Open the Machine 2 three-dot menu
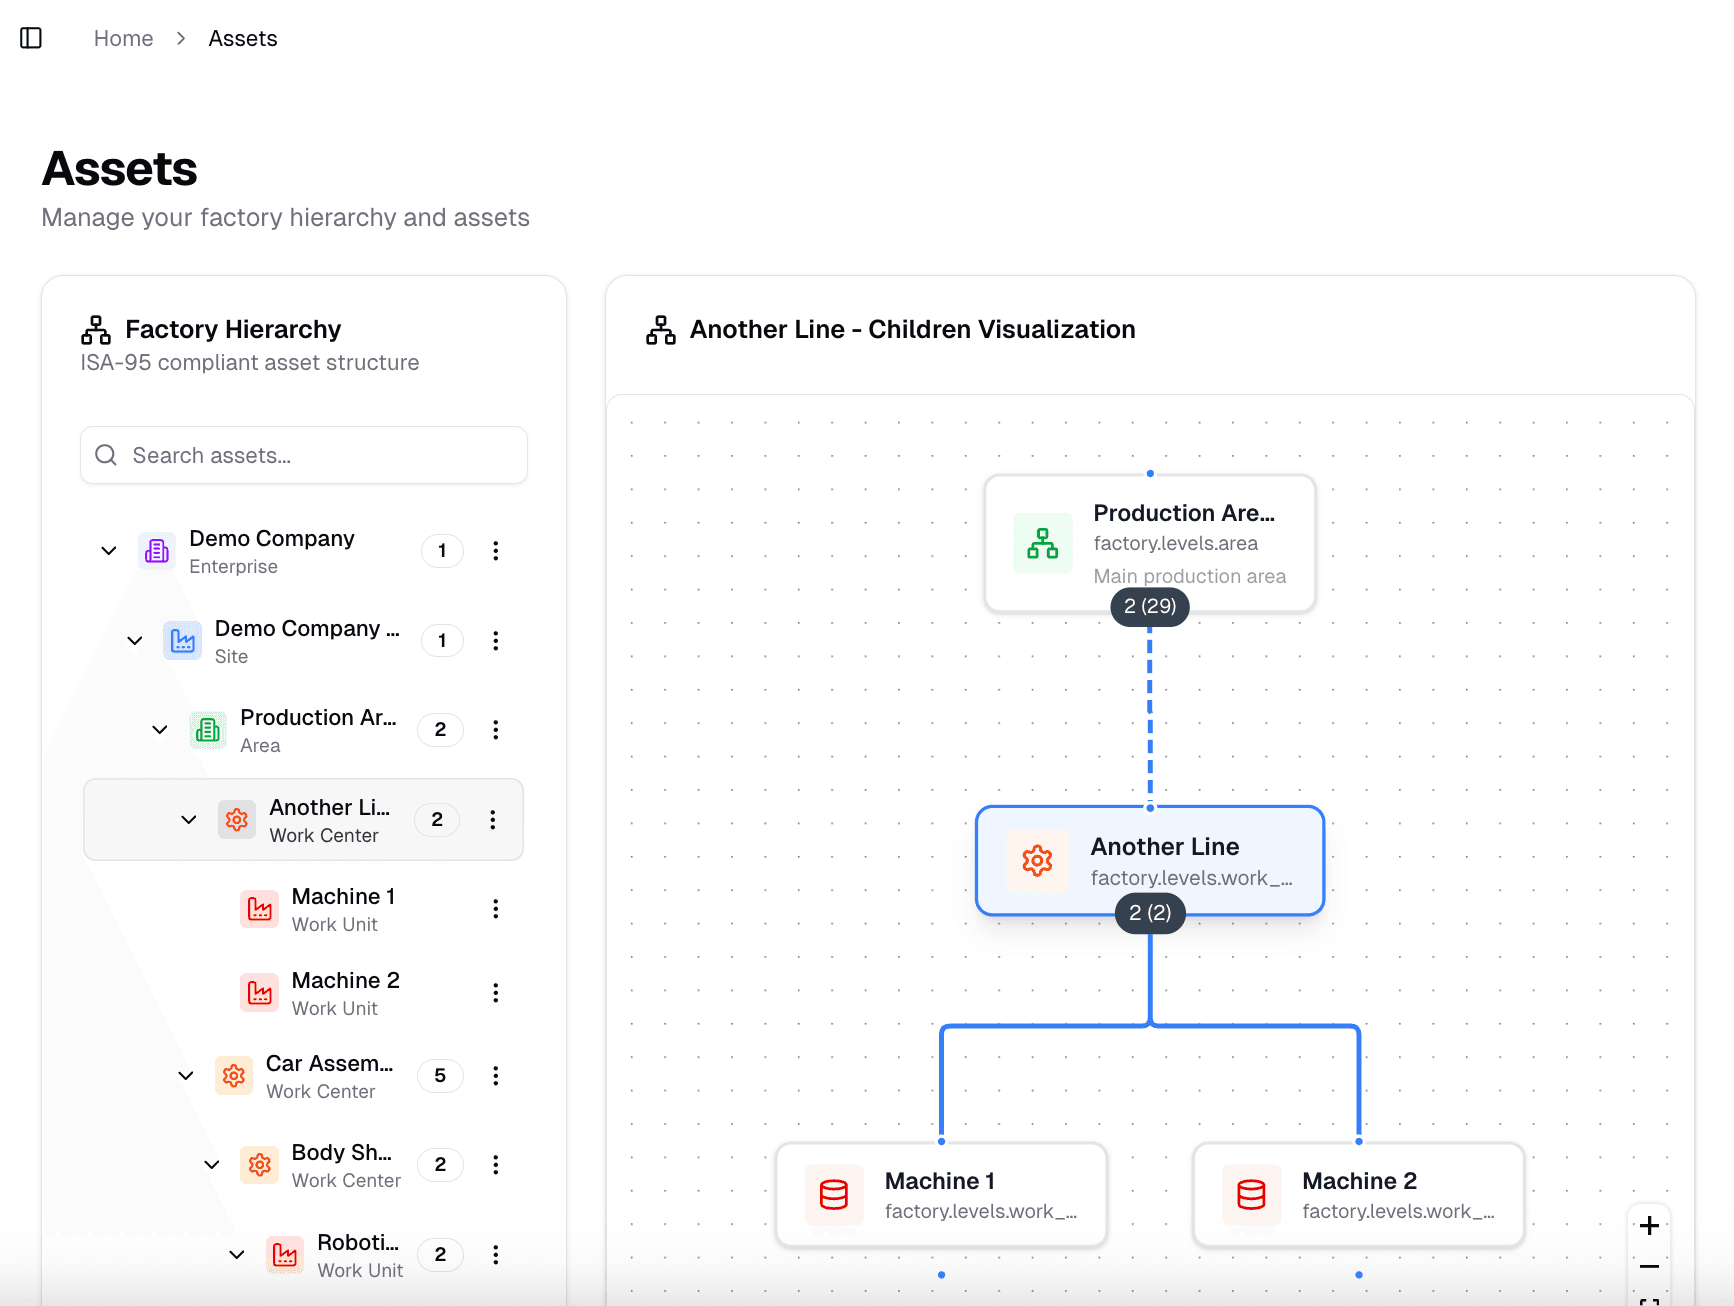Viewport: 1734px width, 1306px height. coord(495,993)
